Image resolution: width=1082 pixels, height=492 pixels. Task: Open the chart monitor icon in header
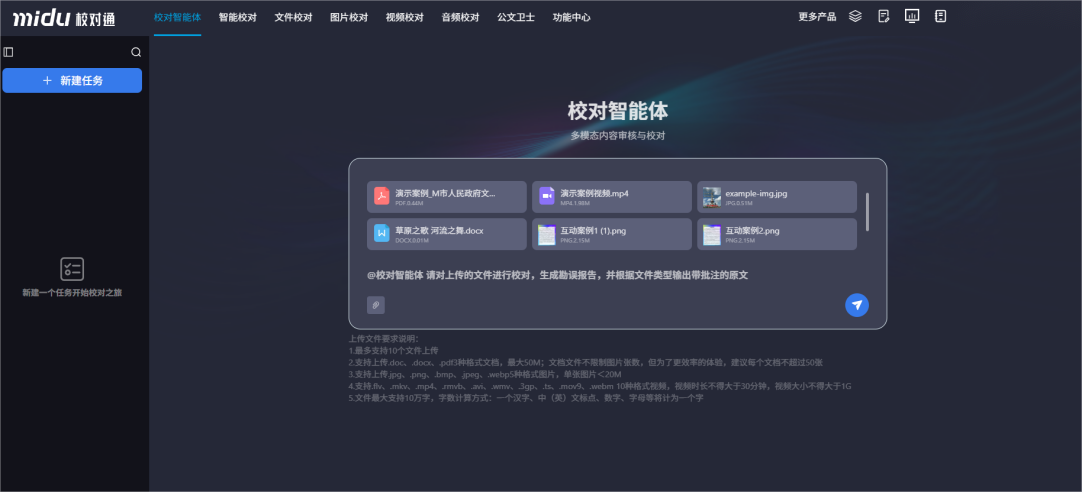(x=912, y=16)
